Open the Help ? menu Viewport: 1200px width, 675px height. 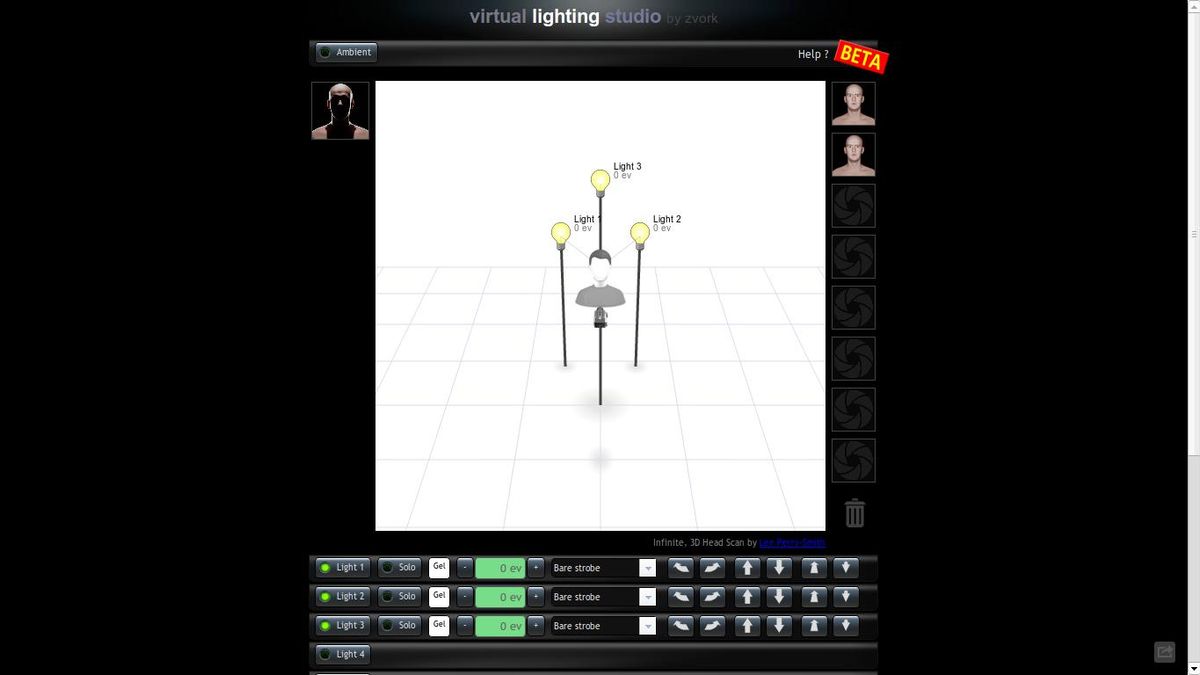813,54
